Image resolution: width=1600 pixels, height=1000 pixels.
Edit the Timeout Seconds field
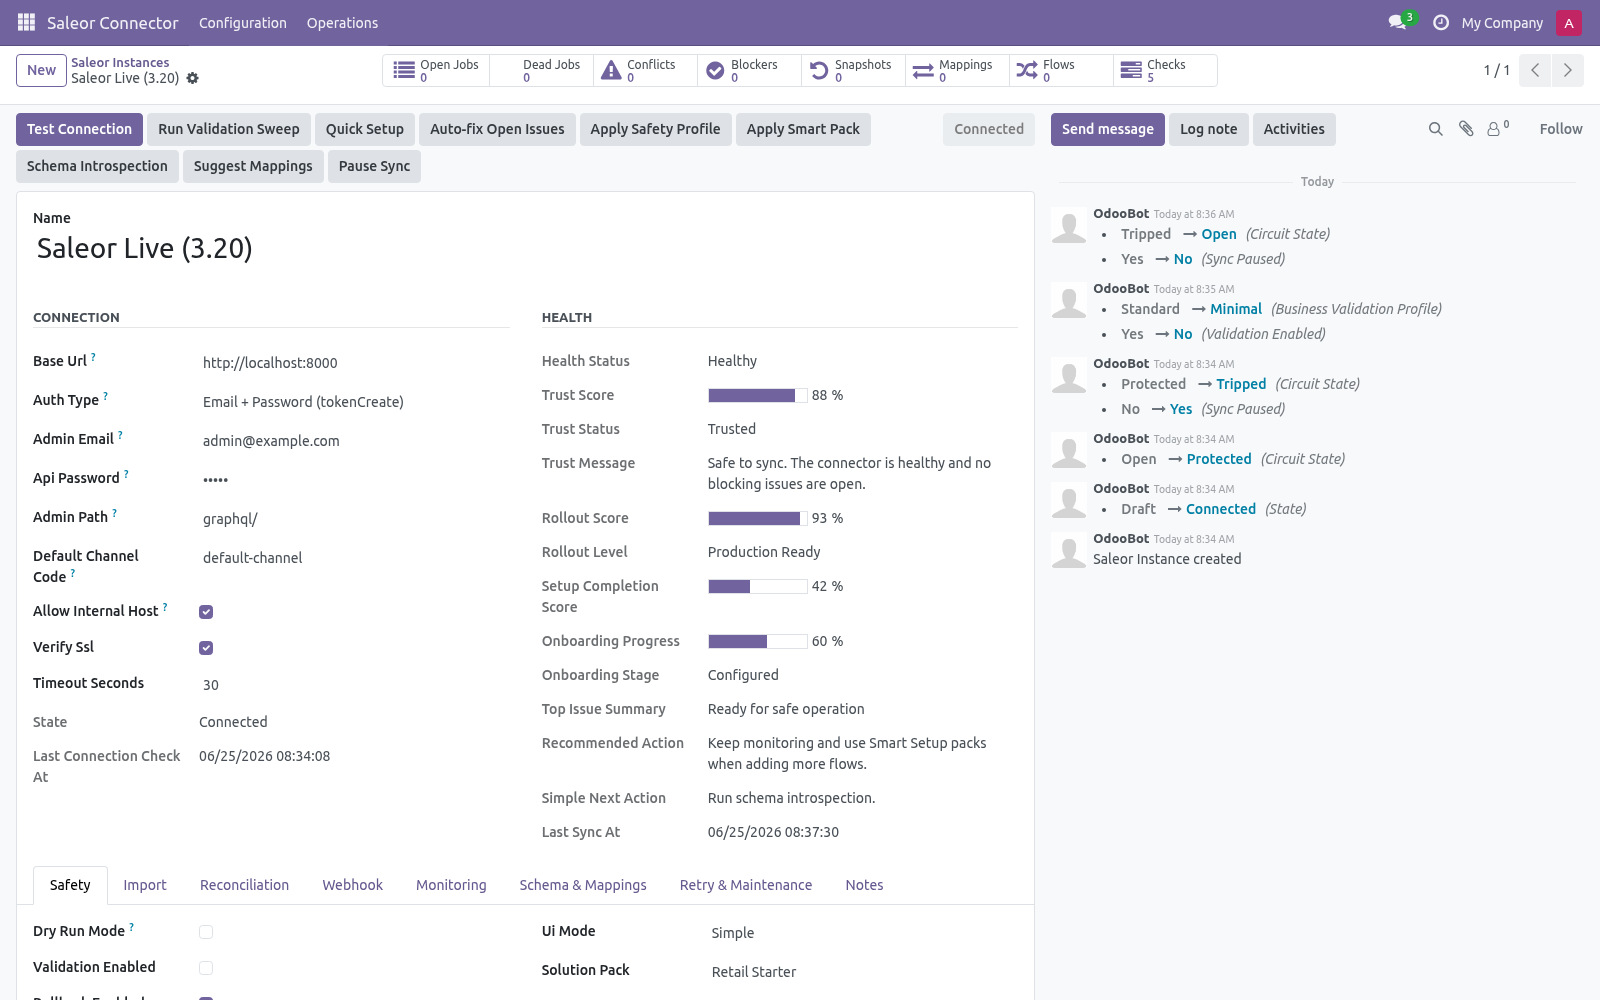pyautogui.click(x=354, y=685)
